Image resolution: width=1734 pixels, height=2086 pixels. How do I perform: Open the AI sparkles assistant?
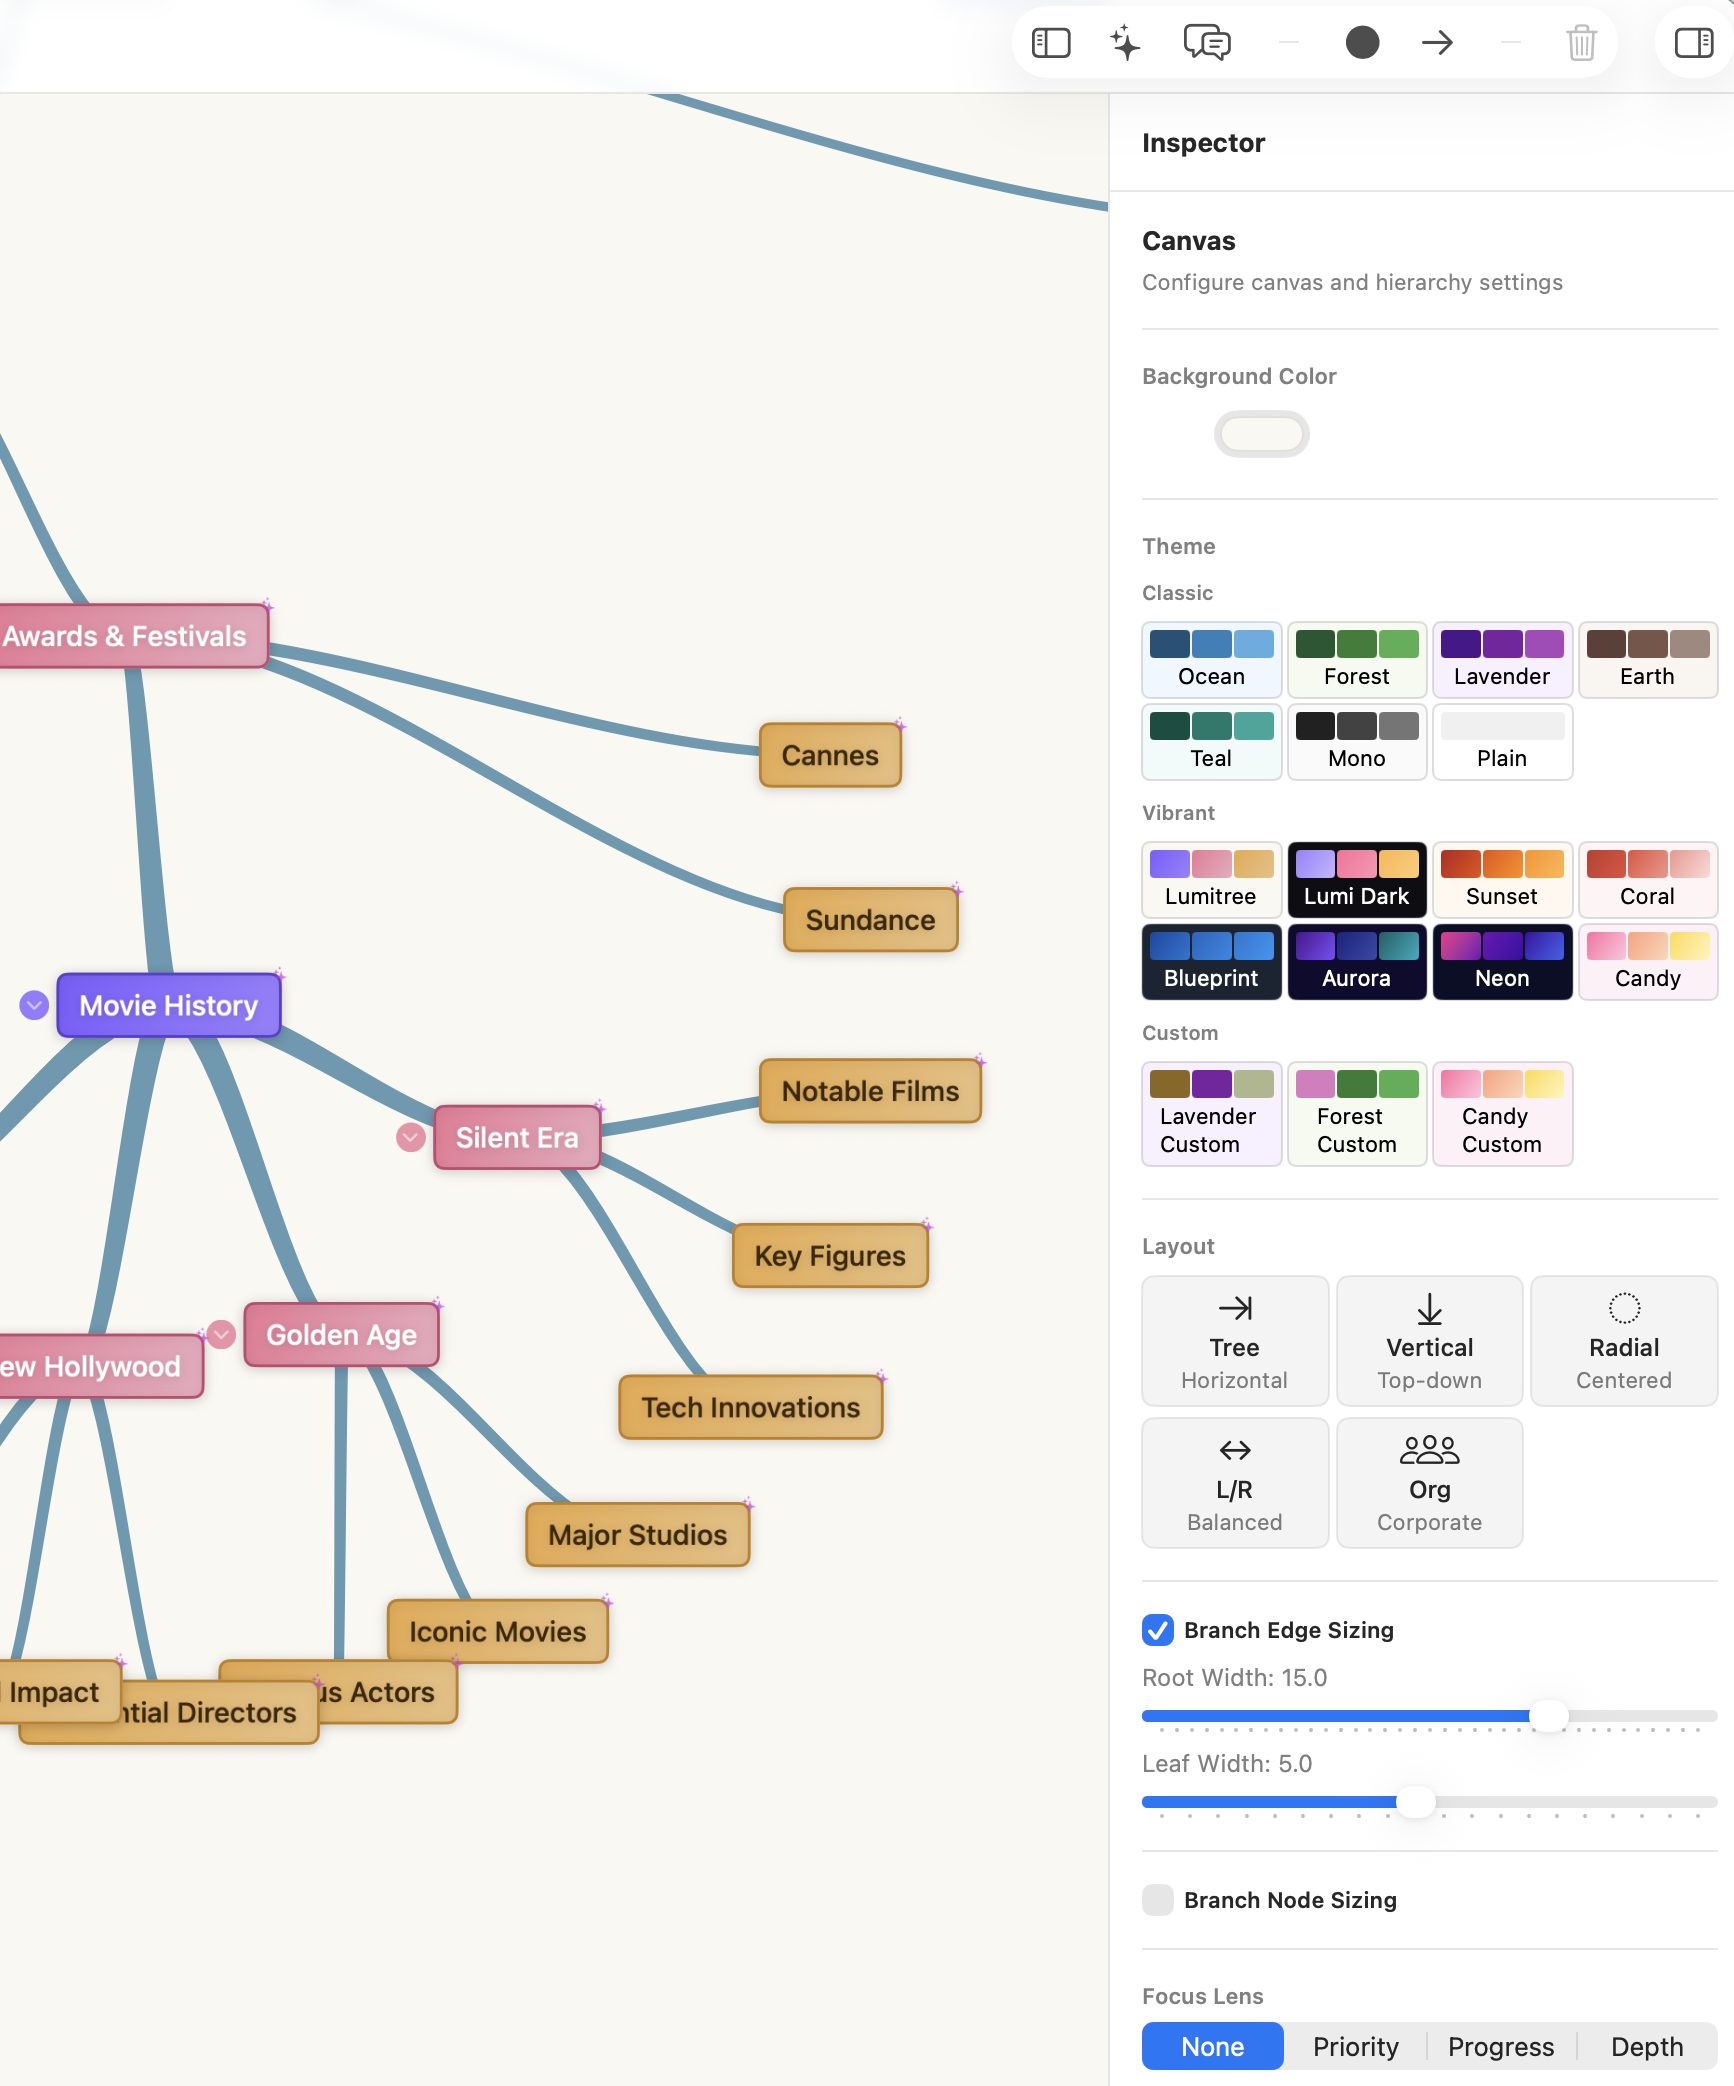coord(1126,42)
